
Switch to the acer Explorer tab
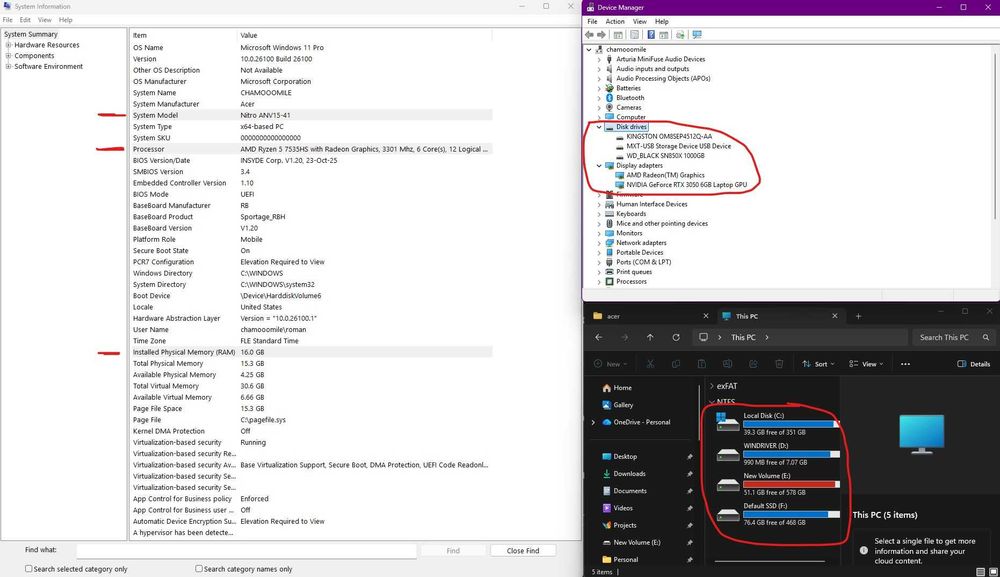pos(651,316)
